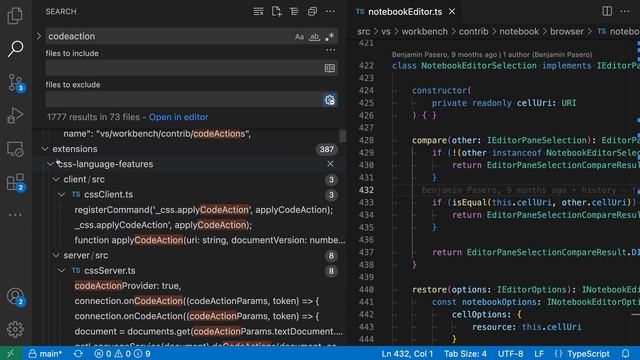Change end of line sequence LF

pos(539,353)
